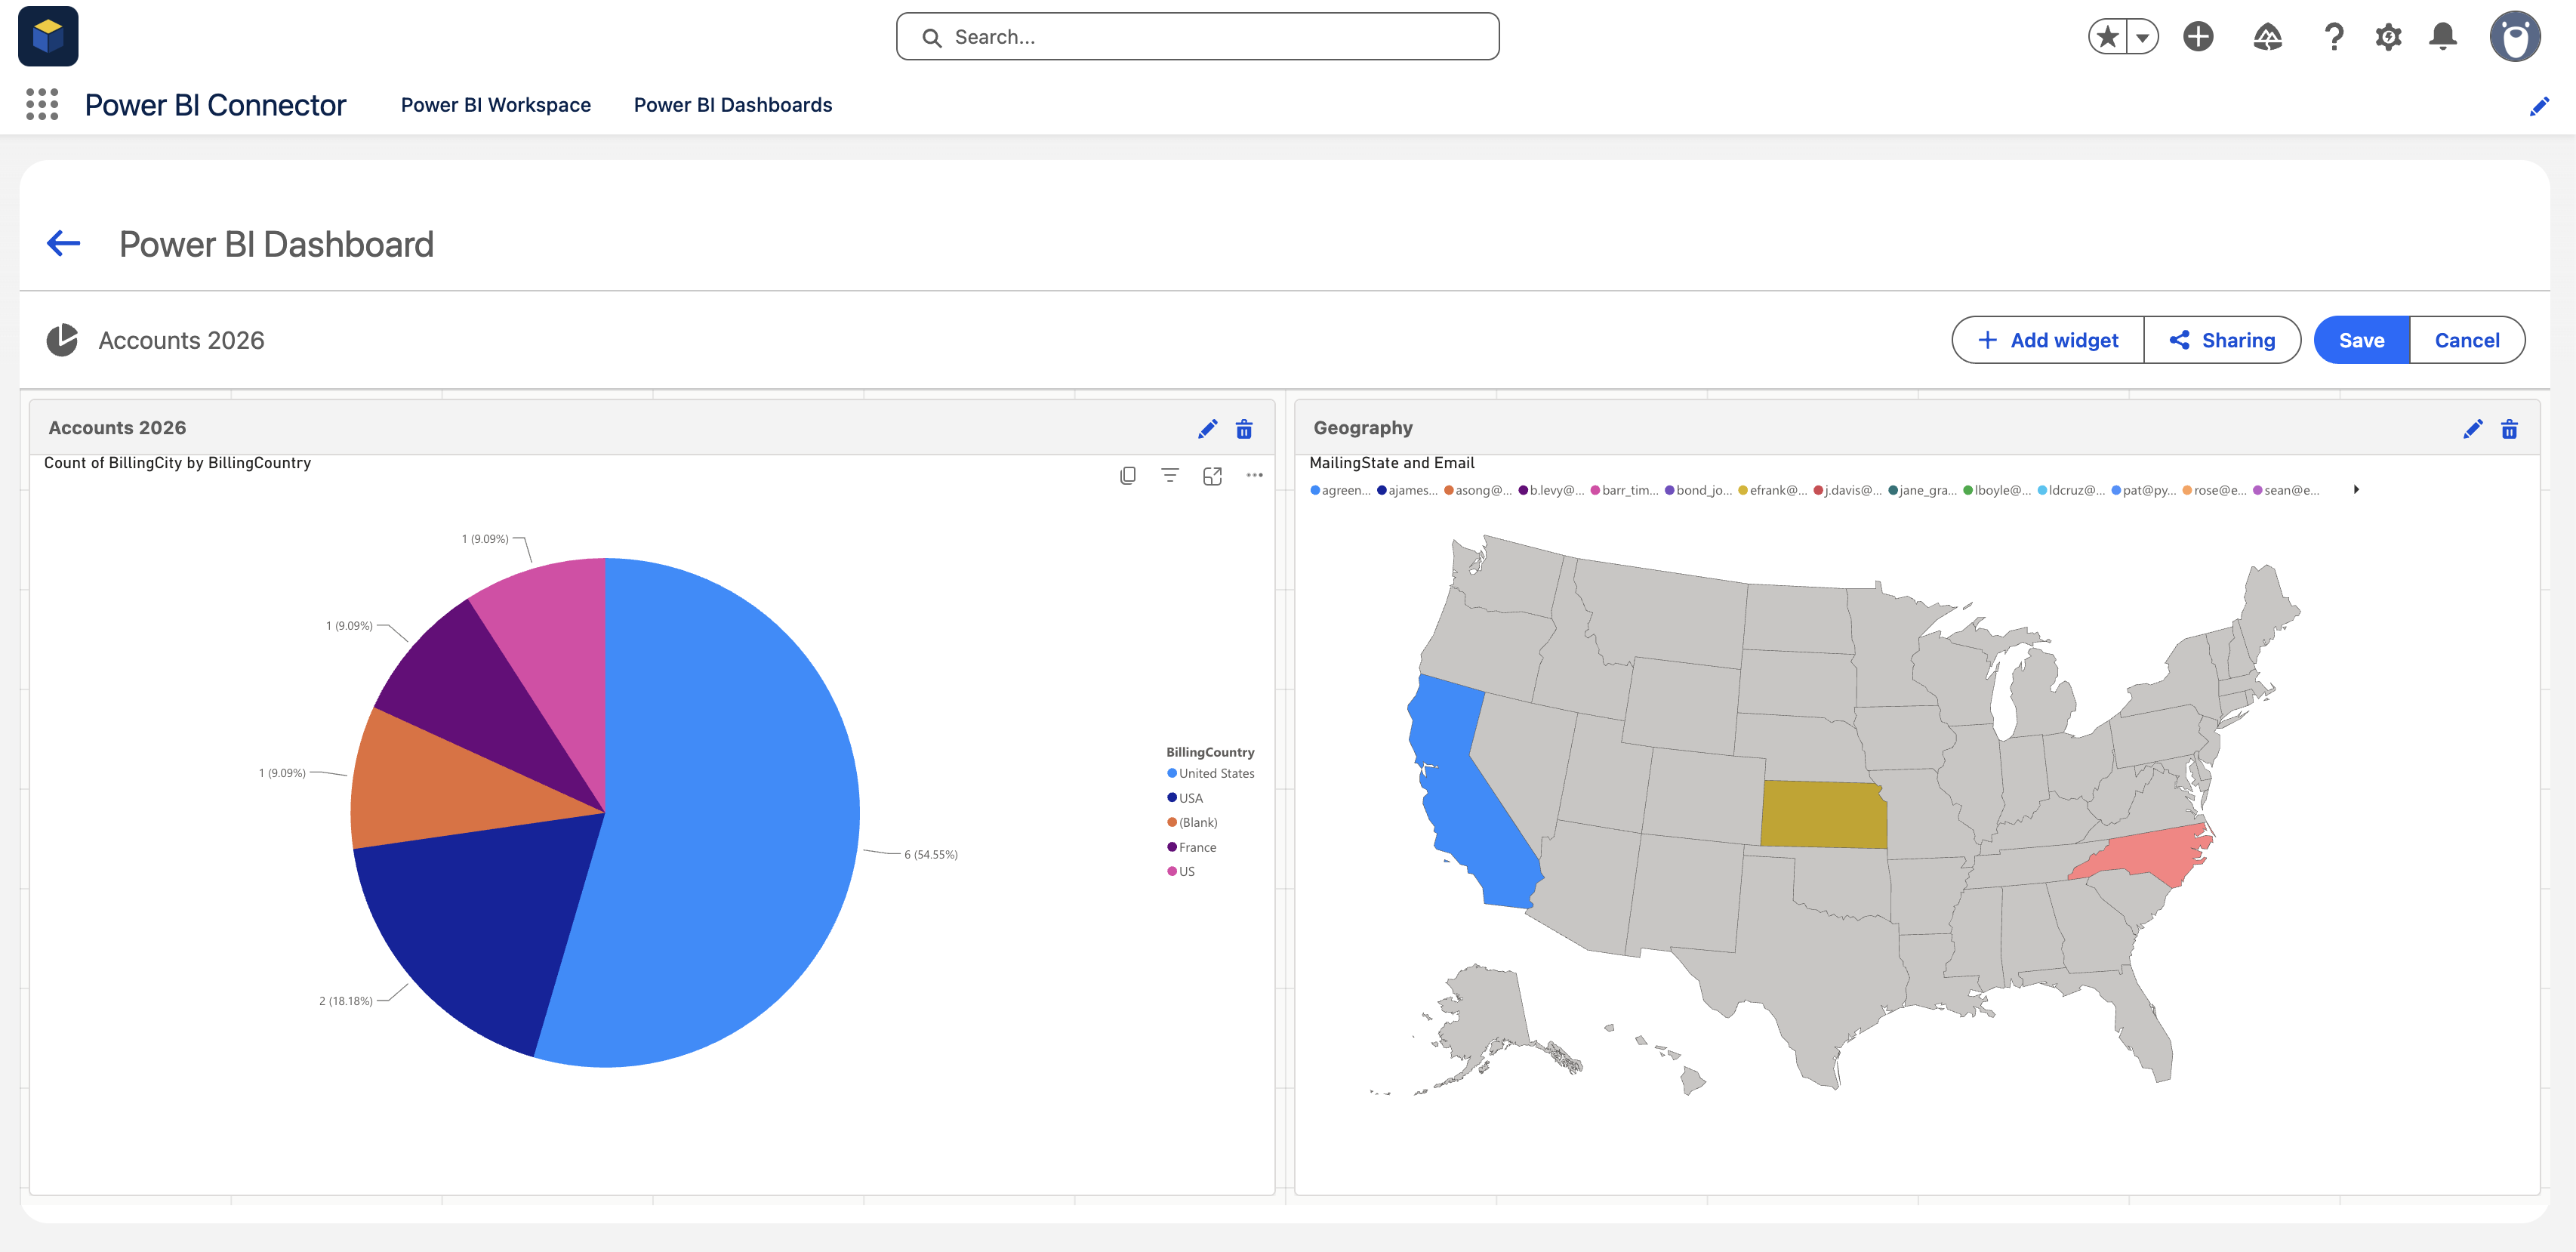Select United States in the BillingCountry legend
2576x1252 pixels.
point(1210,774)
